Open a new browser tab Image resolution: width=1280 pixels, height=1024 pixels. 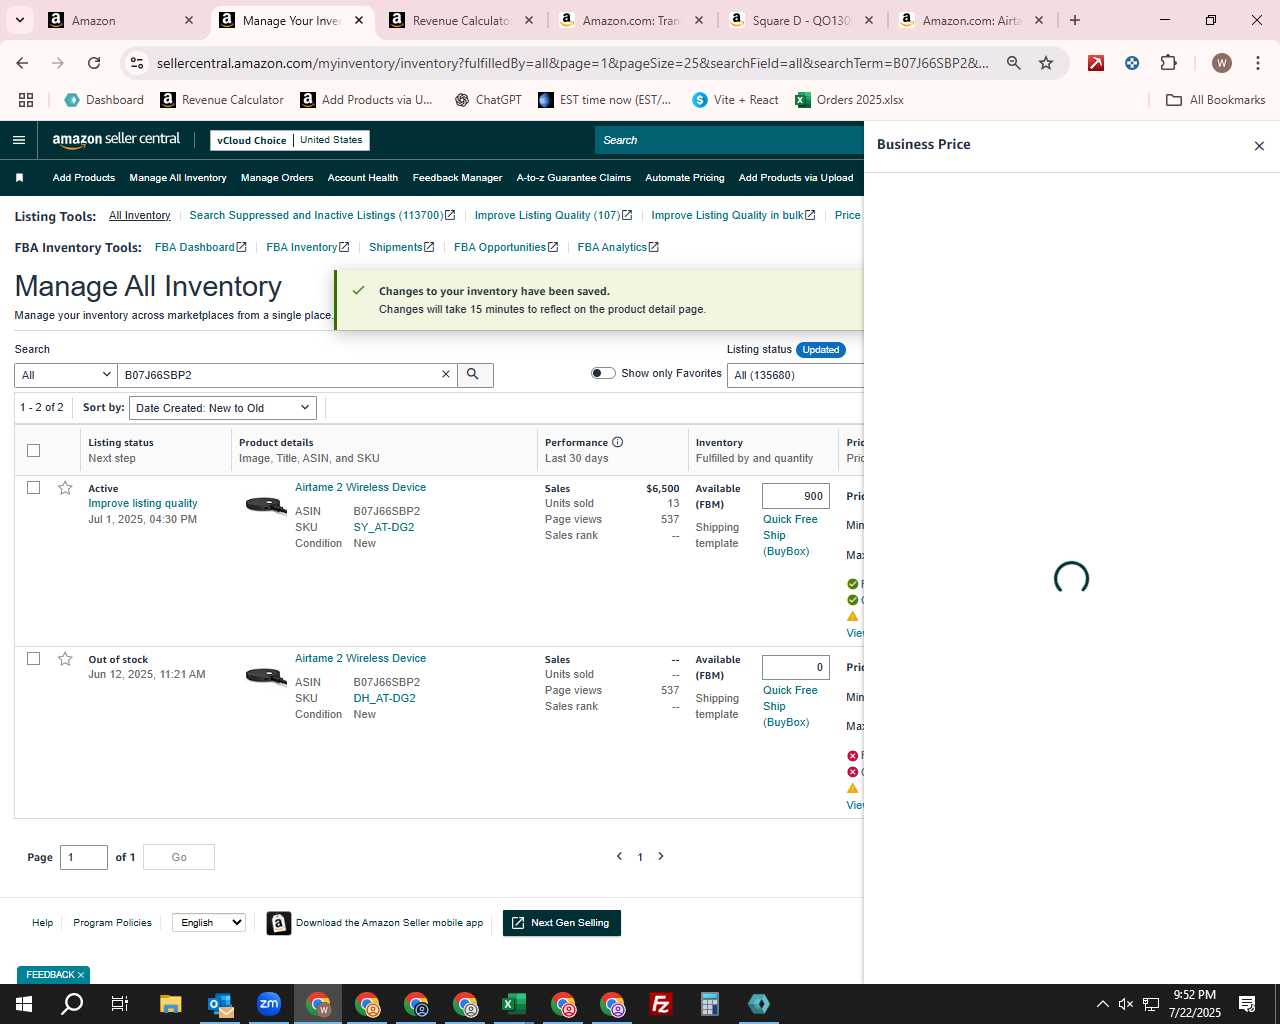1075,20
